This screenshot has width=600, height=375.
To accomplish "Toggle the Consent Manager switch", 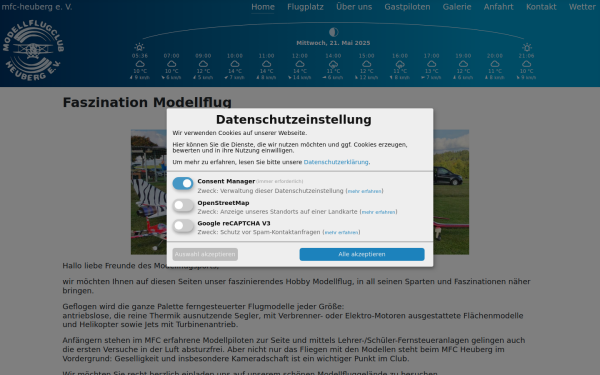I will [x=183, y=184].
